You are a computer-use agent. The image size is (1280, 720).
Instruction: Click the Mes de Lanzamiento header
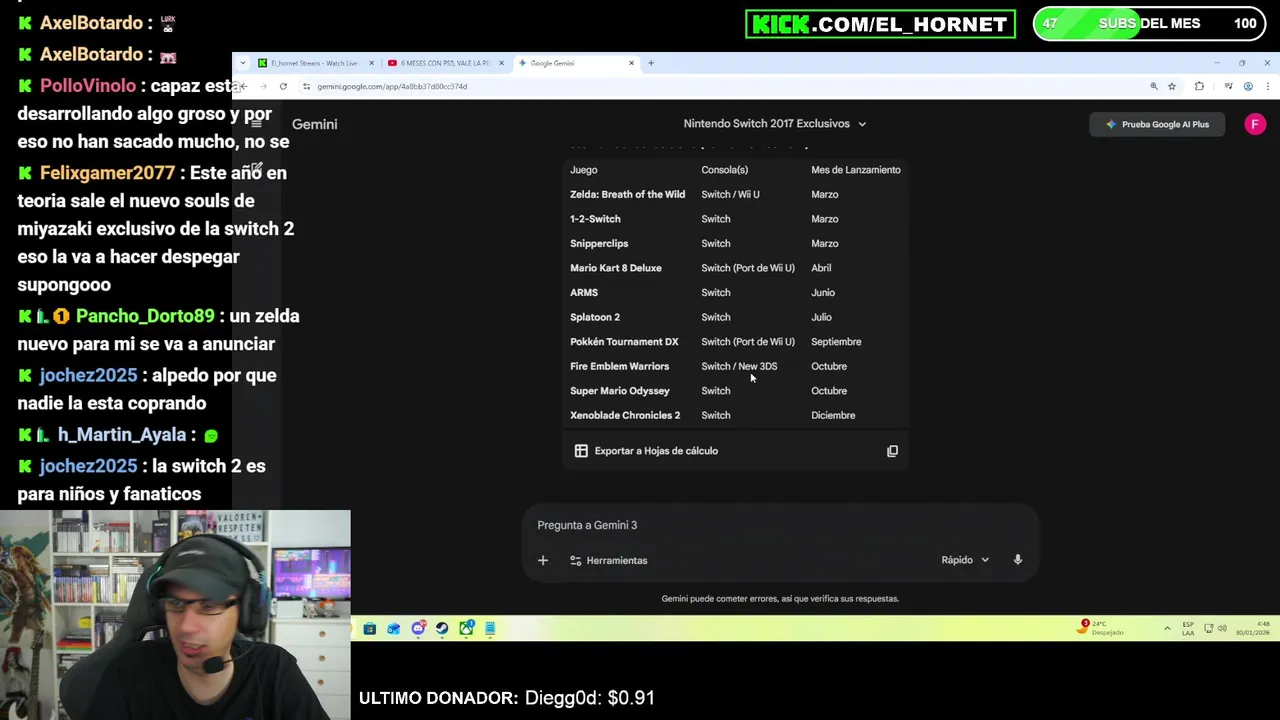(856, 170)
